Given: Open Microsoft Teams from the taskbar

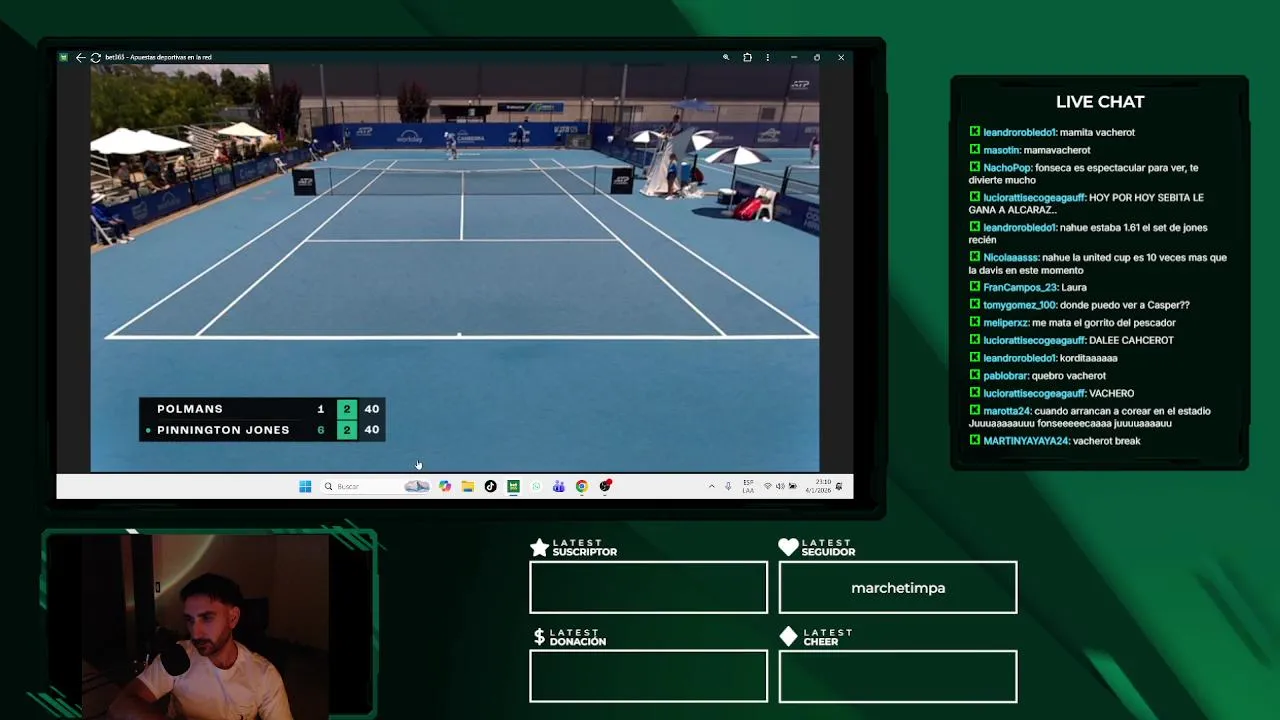Looking at the screenshot, I should pyautogui.click(x=559, y=486).
